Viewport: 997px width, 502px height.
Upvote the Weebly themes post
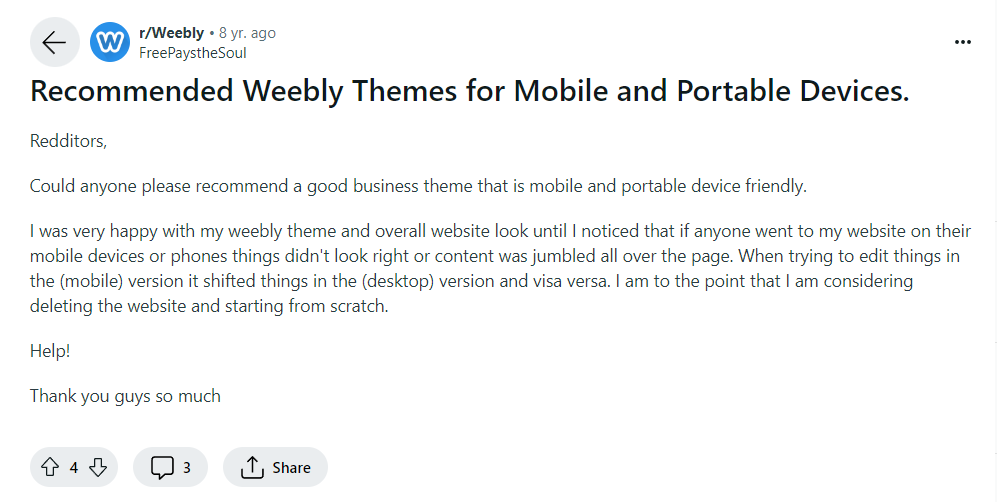[49, 467]
